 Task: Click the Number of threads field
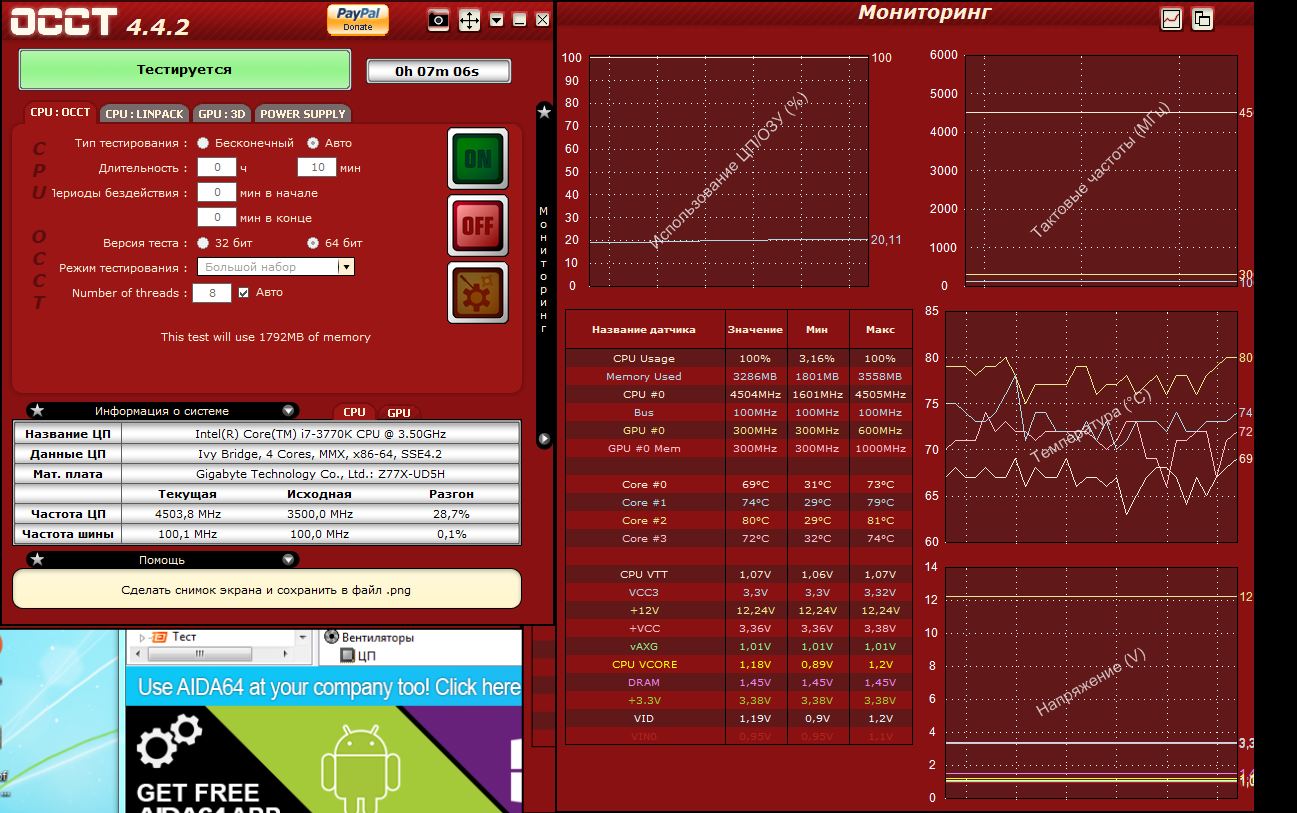pyautogui.click(x=212, y=293)
